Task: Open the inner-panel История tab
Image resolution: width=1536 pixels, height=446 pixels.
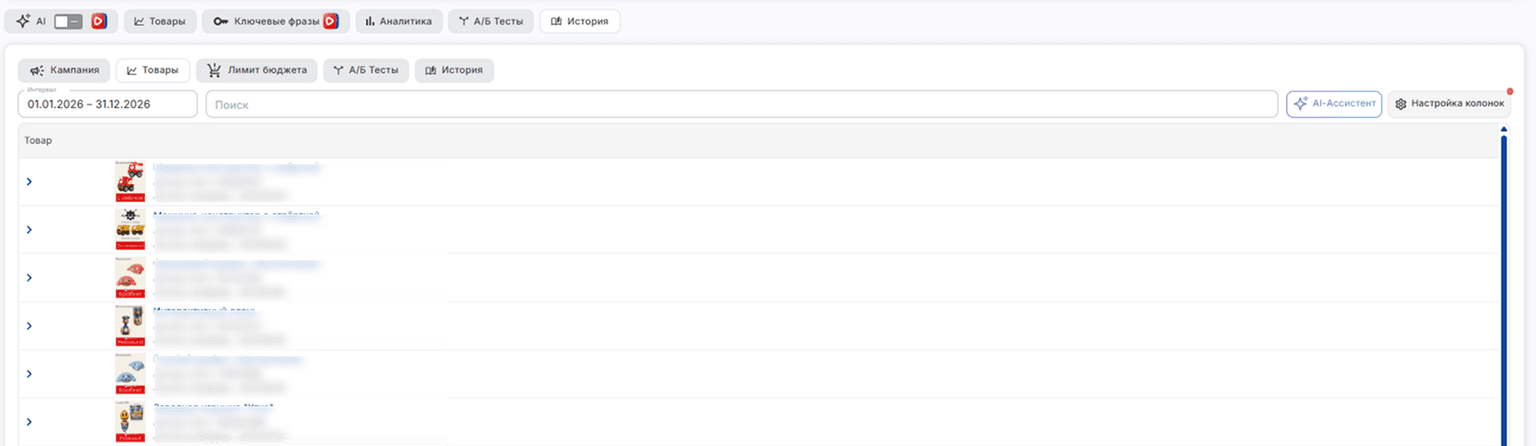Action: point(454,71)
